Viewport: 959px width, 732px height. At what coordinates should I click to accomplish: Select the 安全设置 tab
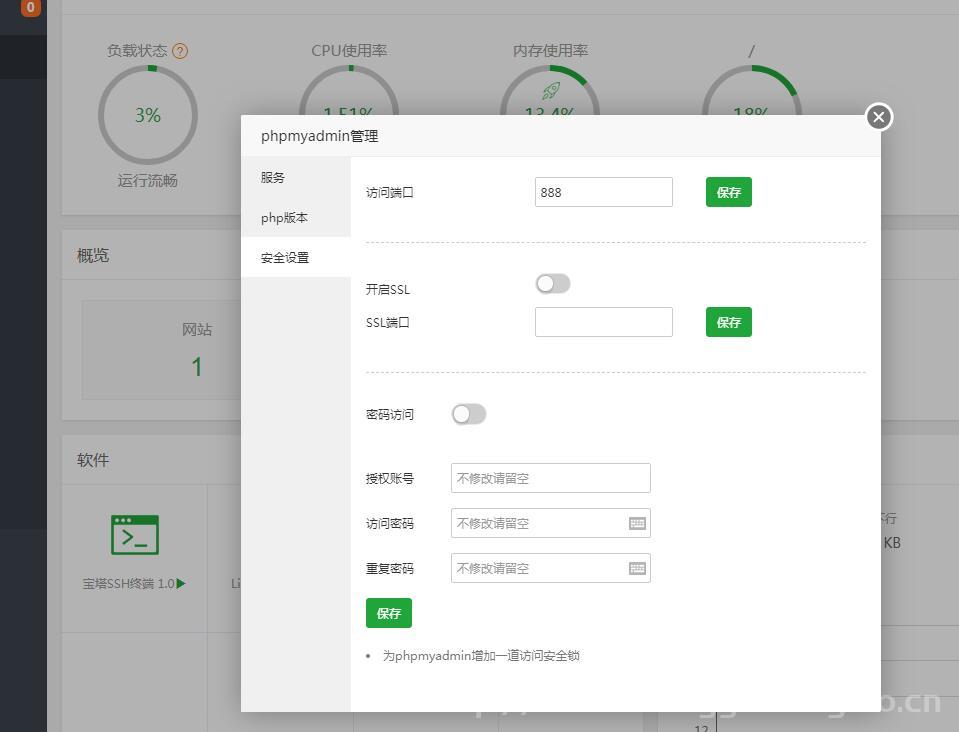283,257
